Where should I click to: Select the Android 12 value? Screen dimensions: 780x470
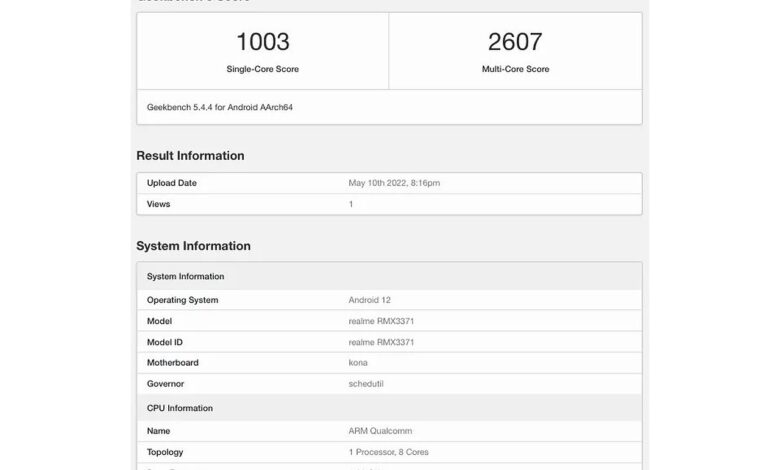[370, 300]
